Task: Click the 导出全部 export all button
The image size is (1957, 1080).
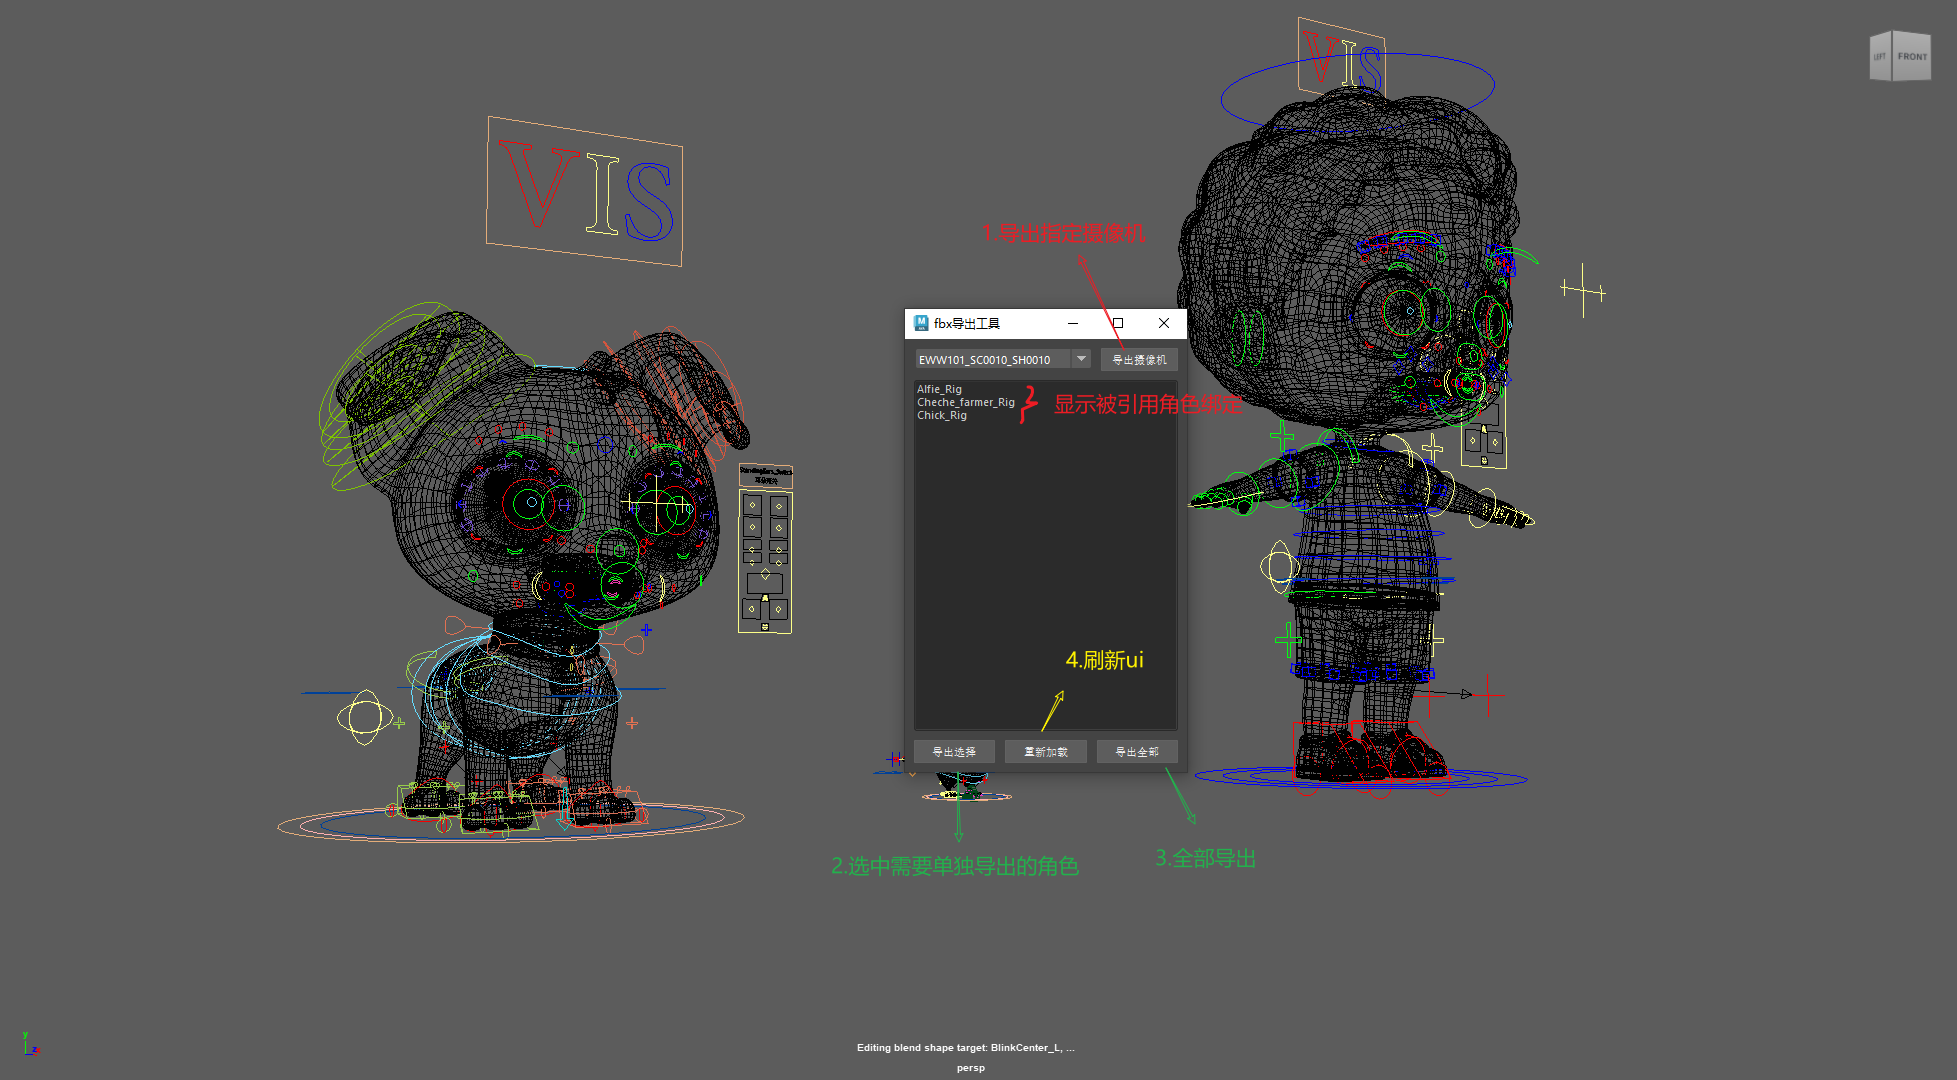Action: tap(1137, 752)
